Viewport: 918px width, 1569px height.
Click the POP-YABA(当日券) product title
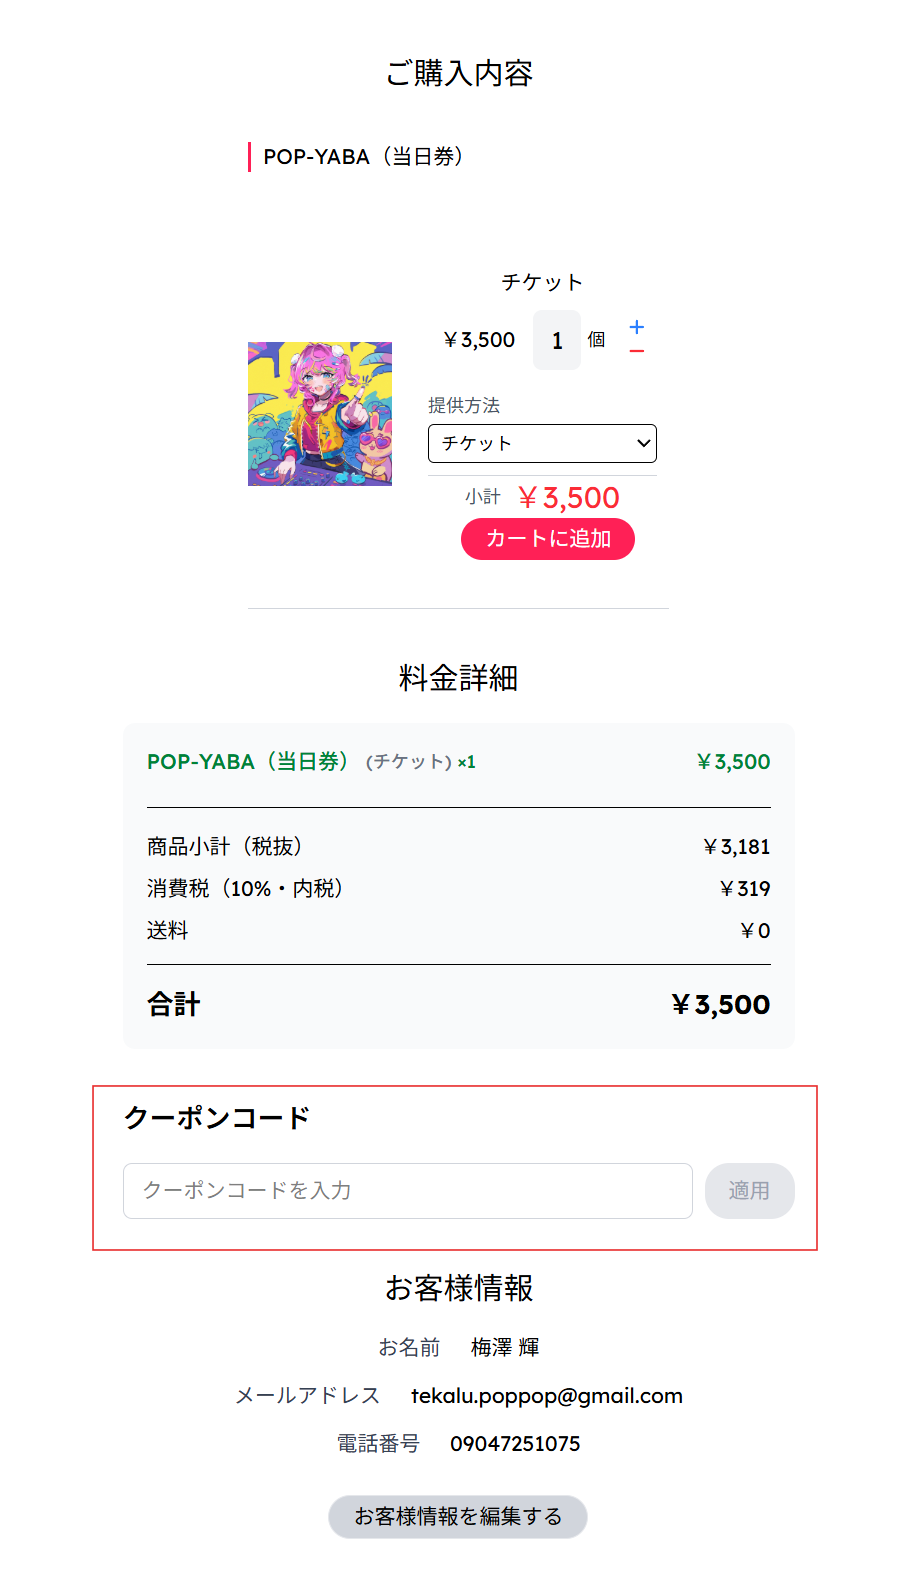363,157
